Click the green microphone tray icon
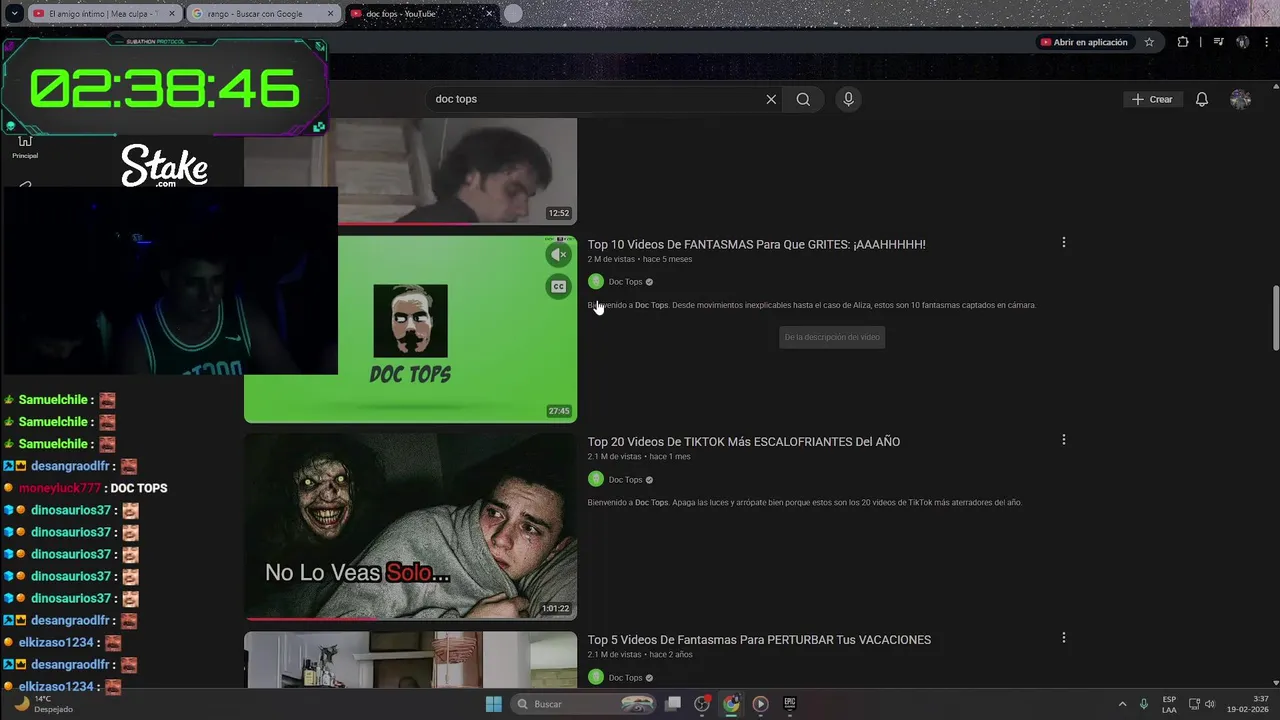Screen dimensions: 1280x720 [x=1143, y=704]
